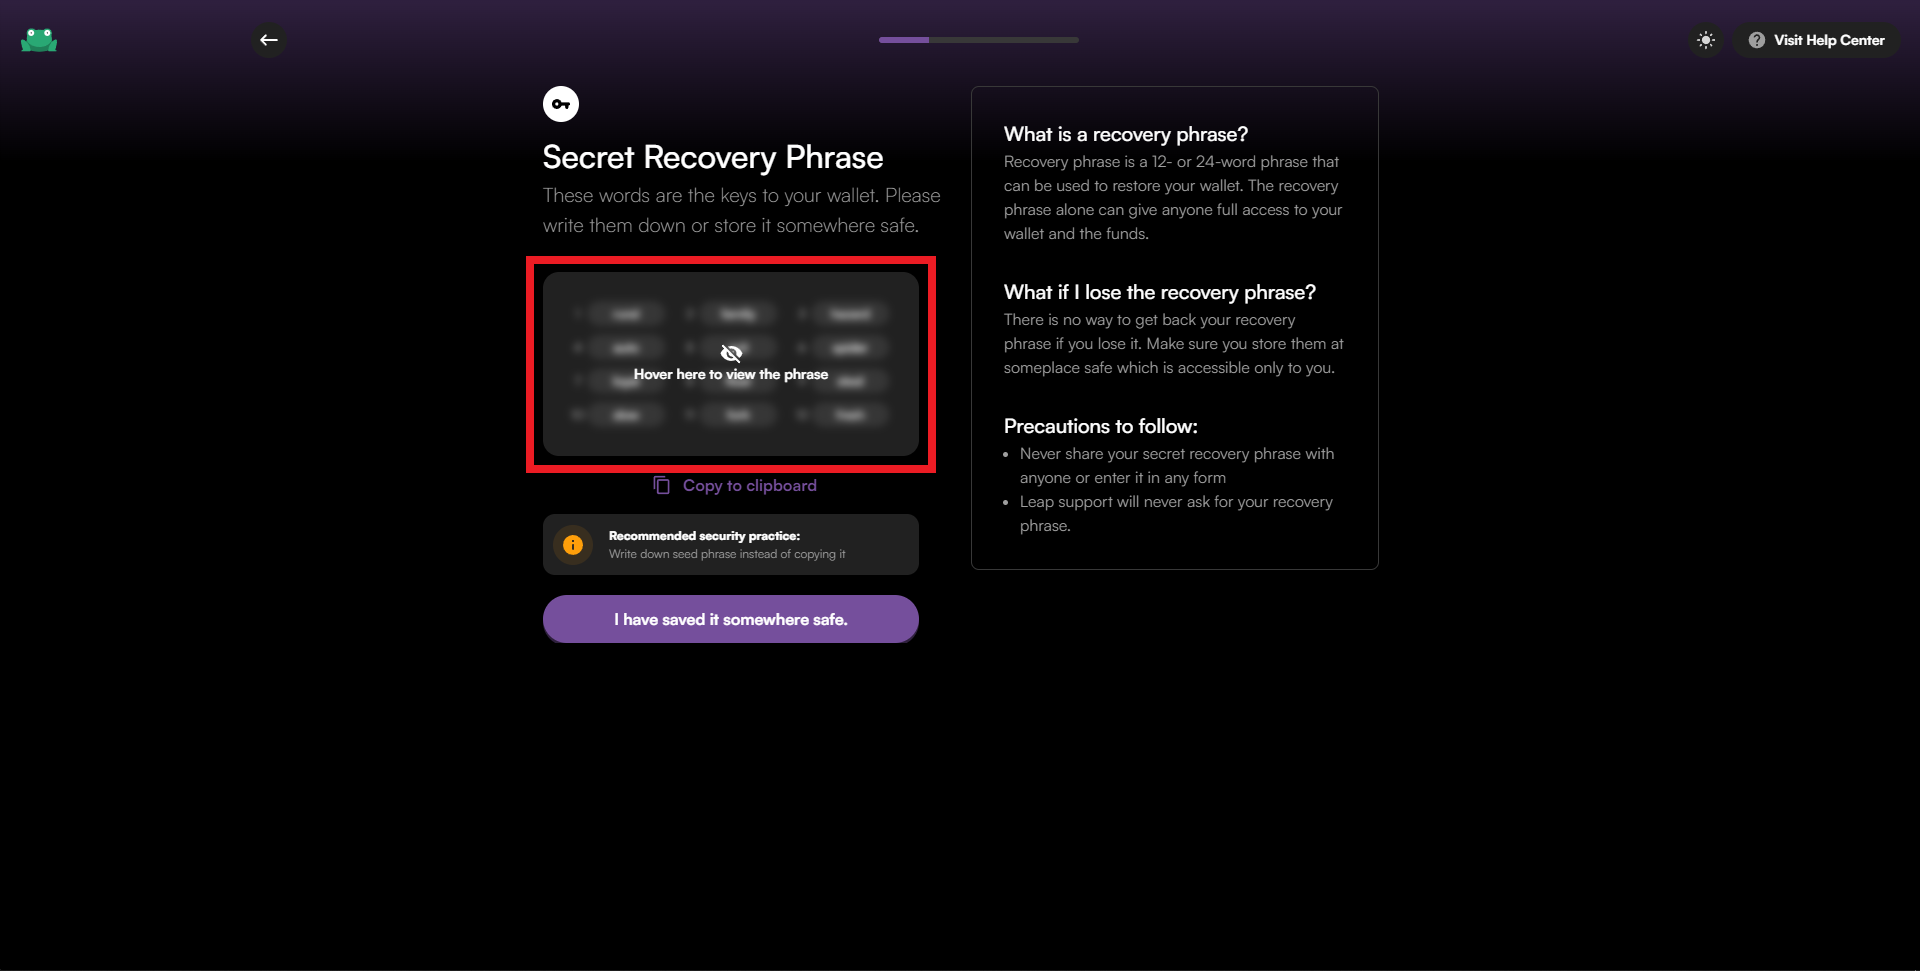Click the question mark help icon
The image size is (1920, 971).
pos(1756,40)
